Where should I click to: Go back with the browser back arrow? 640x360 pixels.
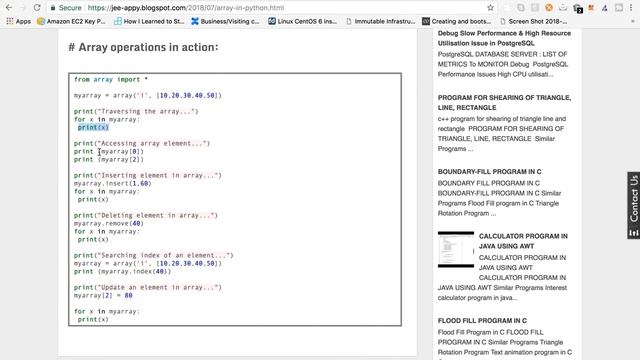point(9,7)
